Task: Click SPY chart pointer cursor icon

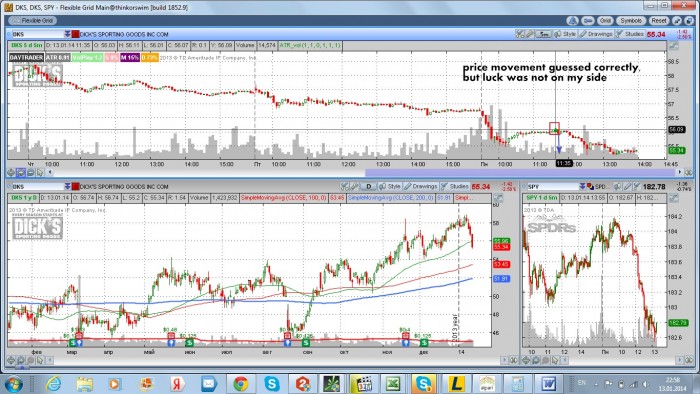Action: tap(554, 360)
